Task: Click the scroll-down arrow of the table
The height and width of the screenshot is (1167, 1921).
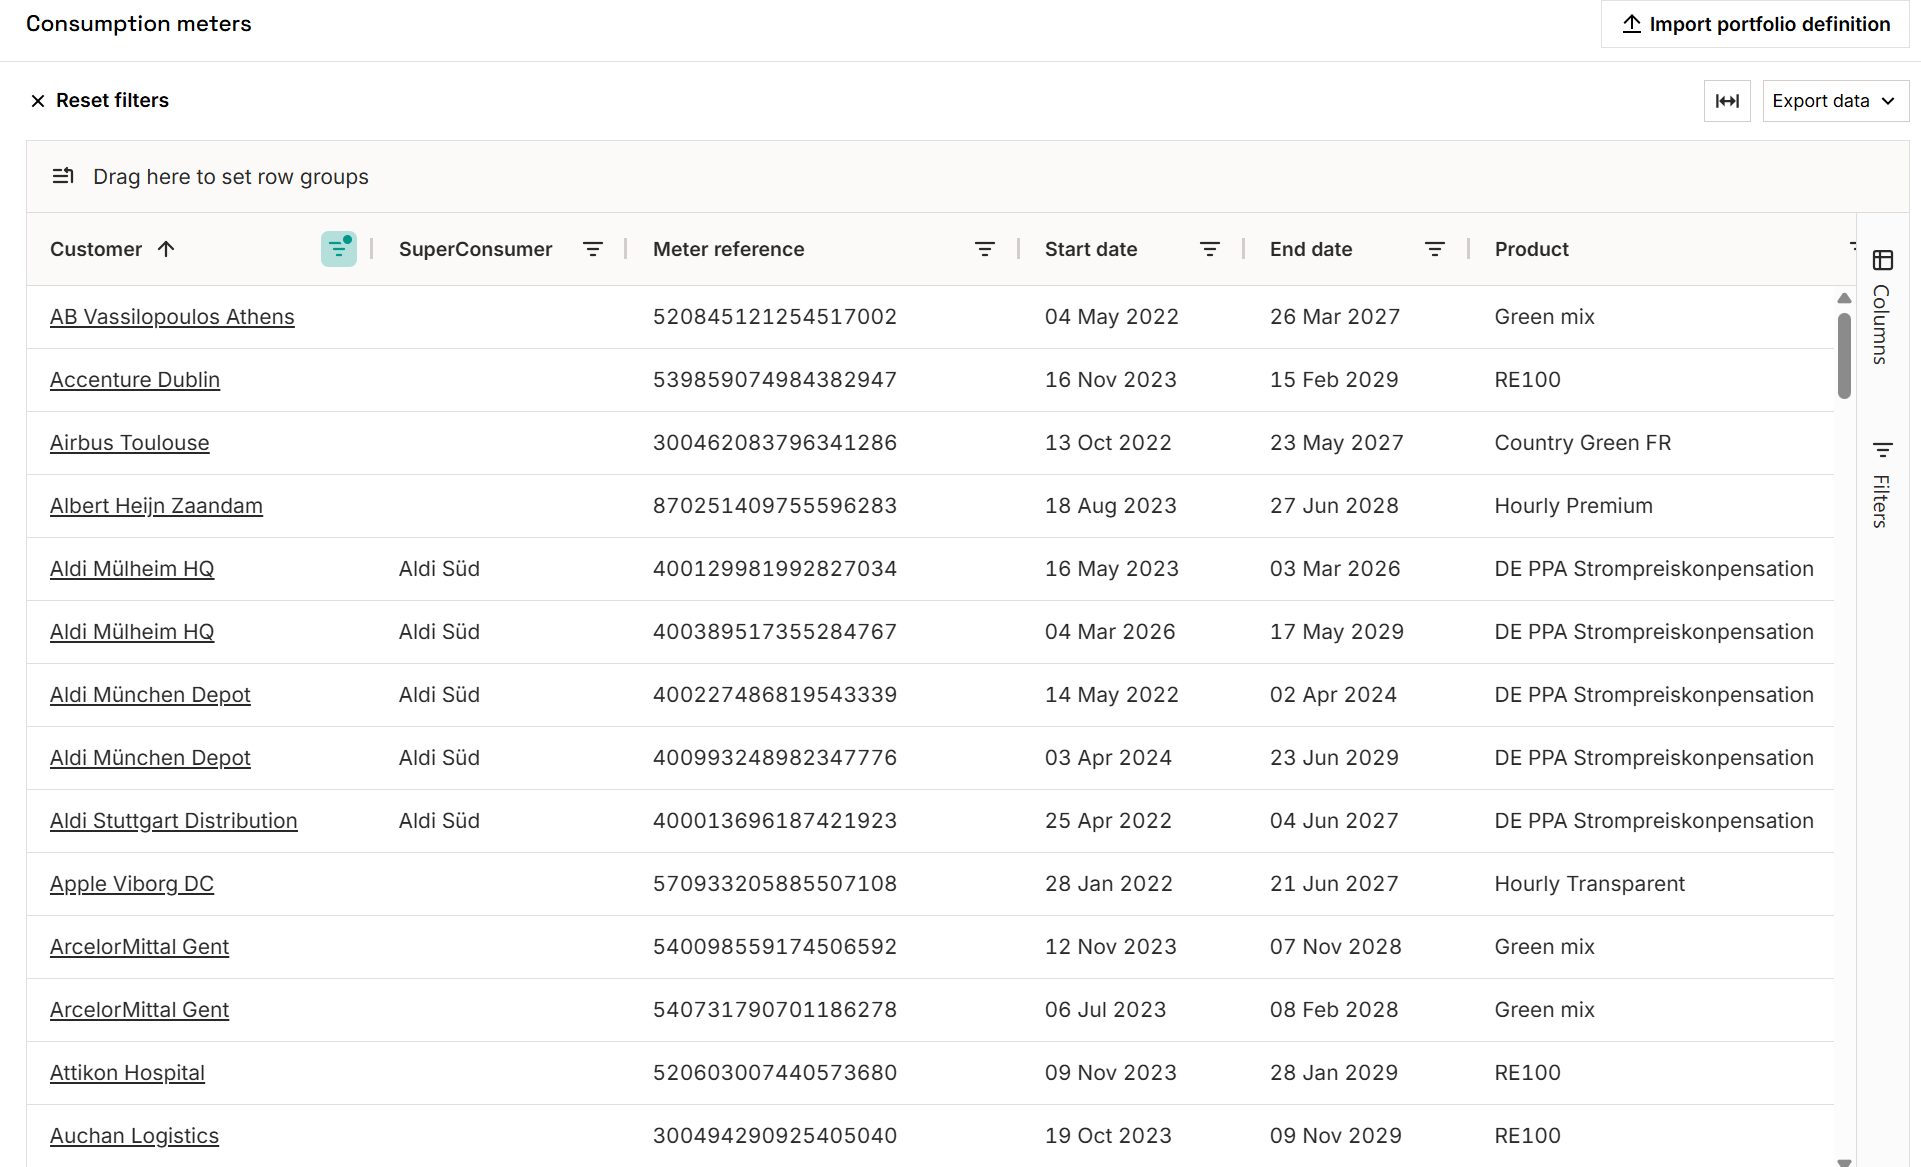Action: 1844,1161
